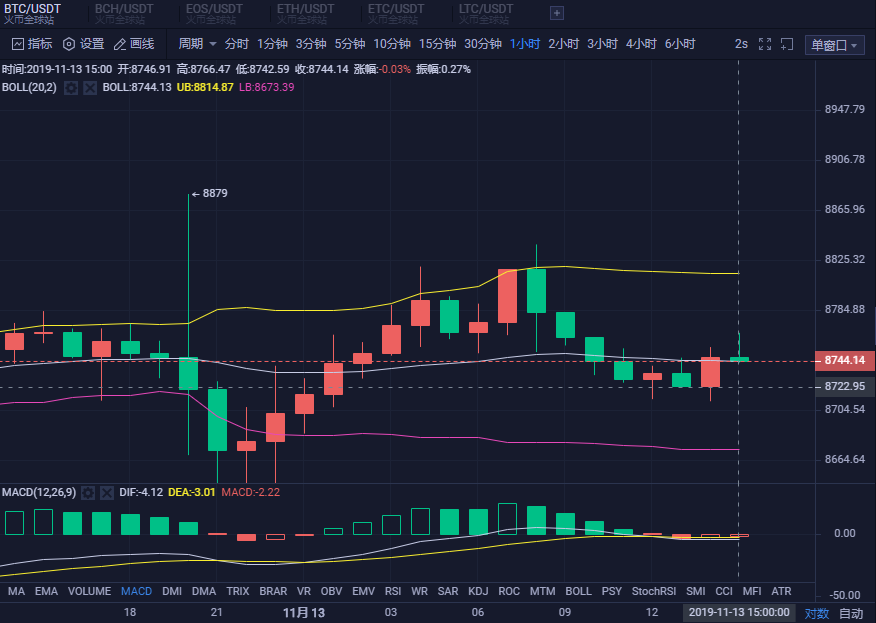
Task: Open MACD indicator settings gear icon
Action: point(90,492)
